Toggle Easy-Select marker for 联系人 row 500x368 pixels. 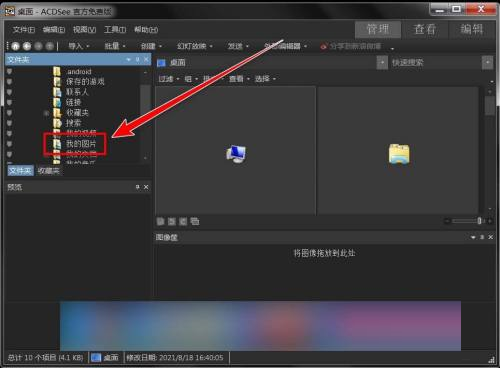coord(9,92)
